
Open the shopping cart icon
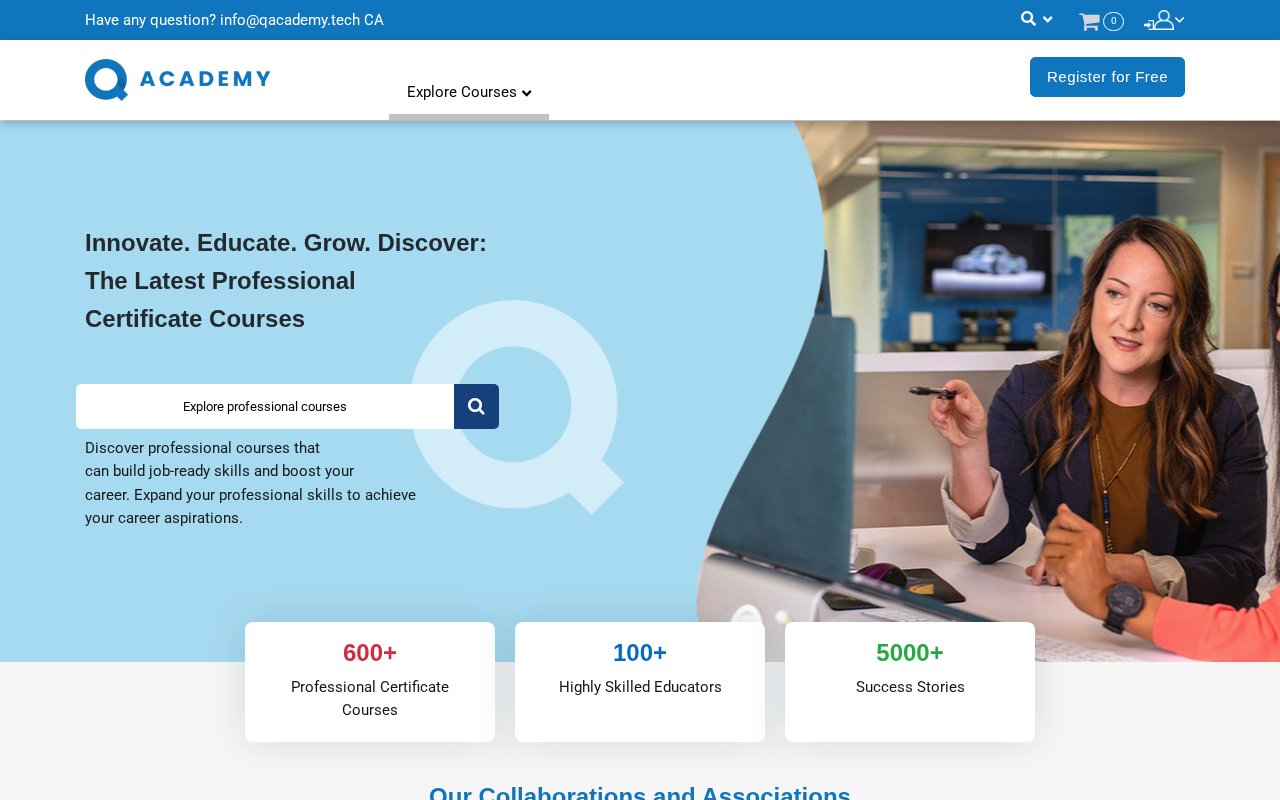point(1089,21)
